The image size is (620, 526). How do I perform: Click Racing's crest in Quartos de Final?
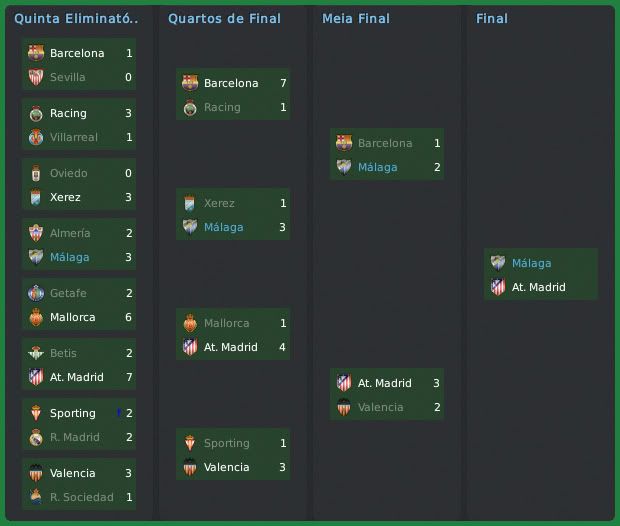coord(190,107)
